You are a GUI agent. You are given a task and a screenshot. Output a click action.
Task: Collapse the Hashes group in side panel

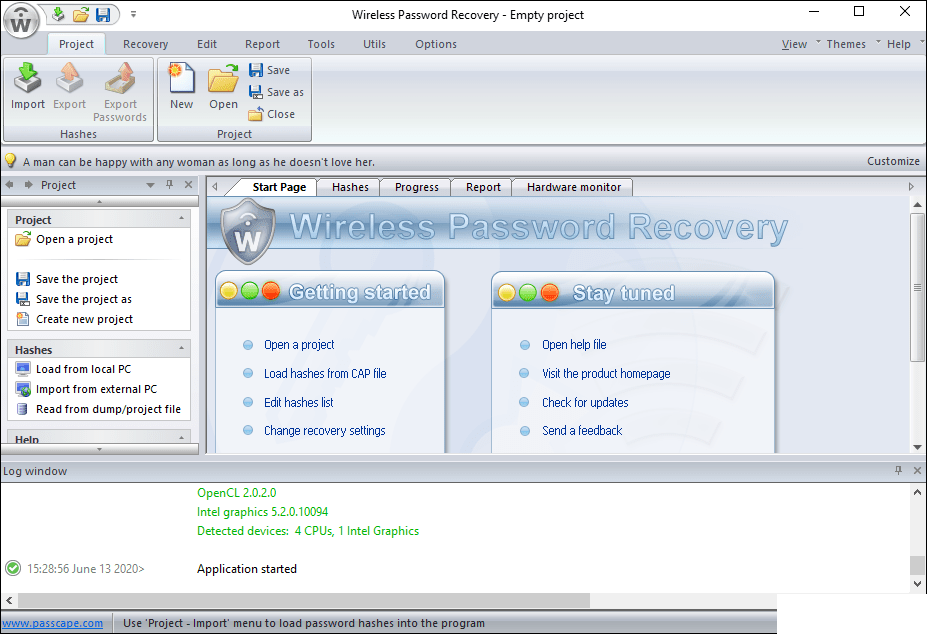(181, 348)
